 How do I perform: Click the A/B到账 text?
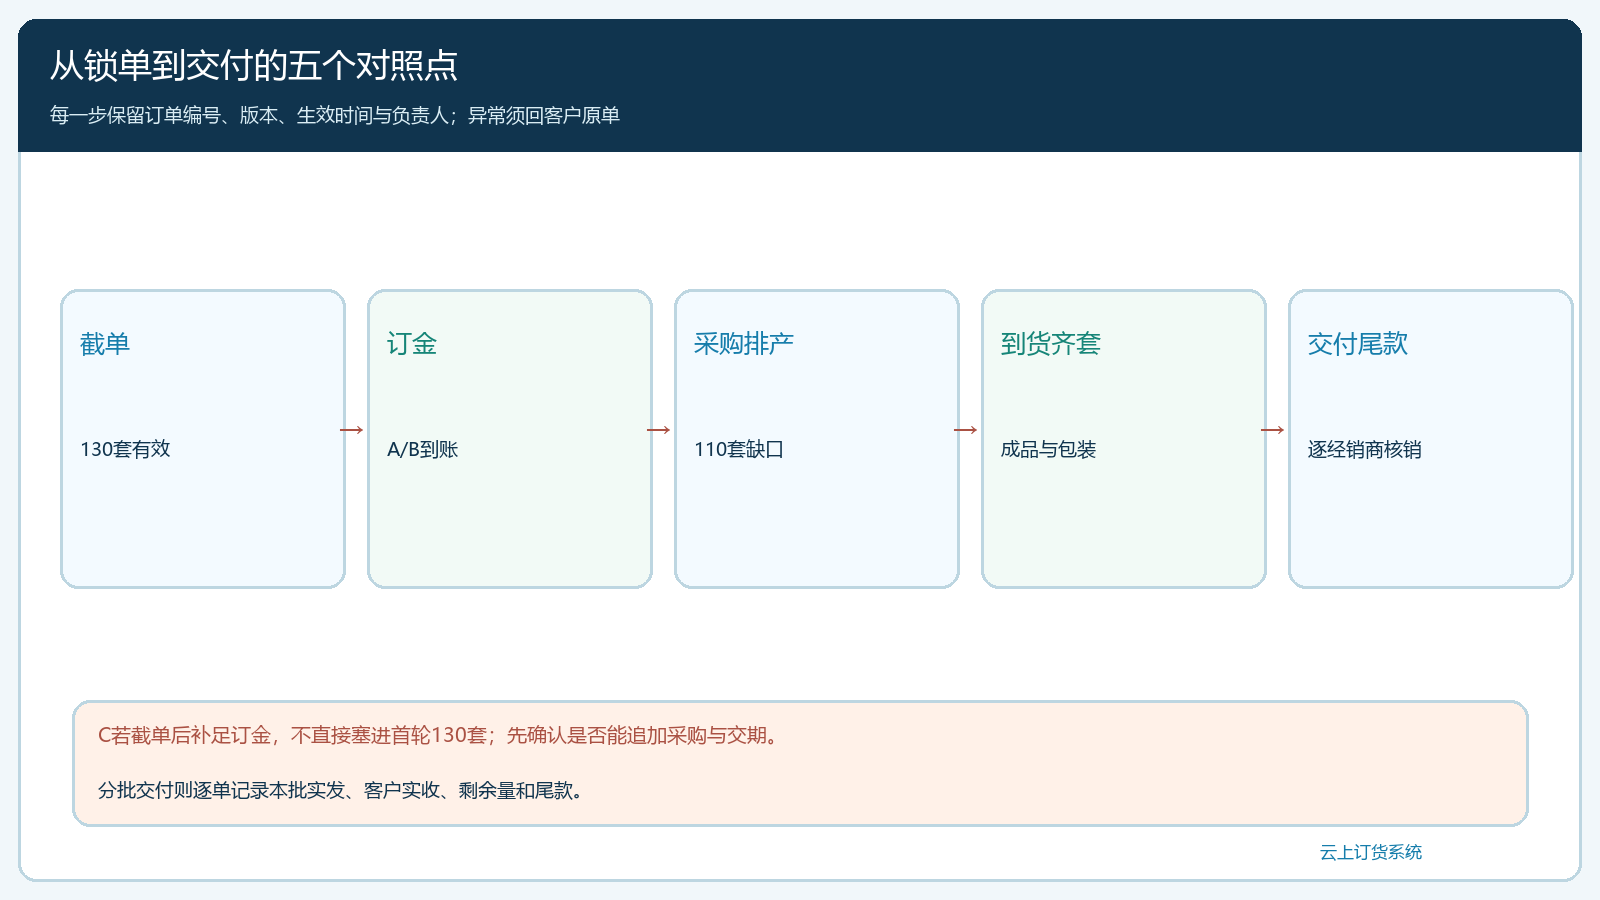(x=423, y=450)
